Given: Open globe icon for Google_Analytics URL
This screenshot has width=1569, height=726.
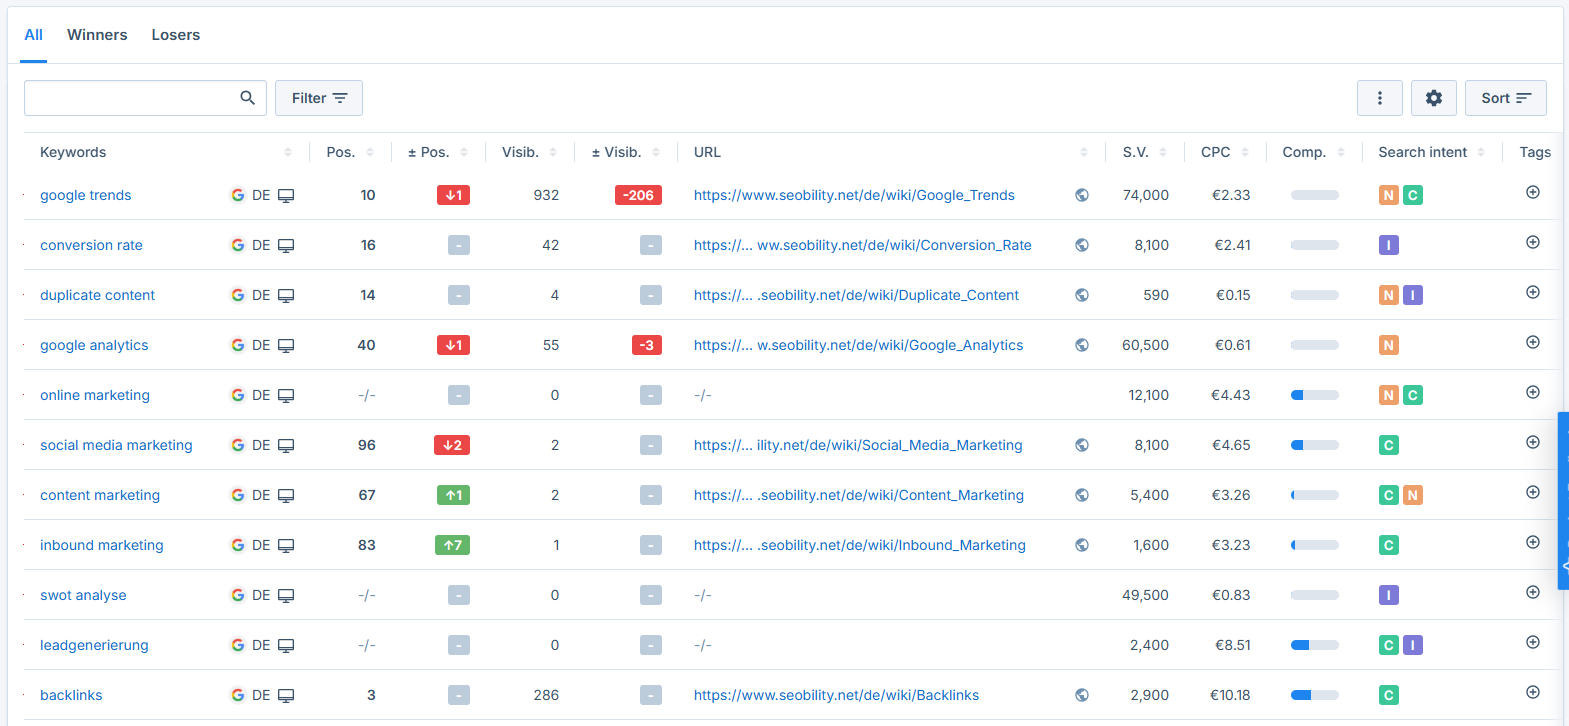Looking at the screenshot, I should 1082,345.
